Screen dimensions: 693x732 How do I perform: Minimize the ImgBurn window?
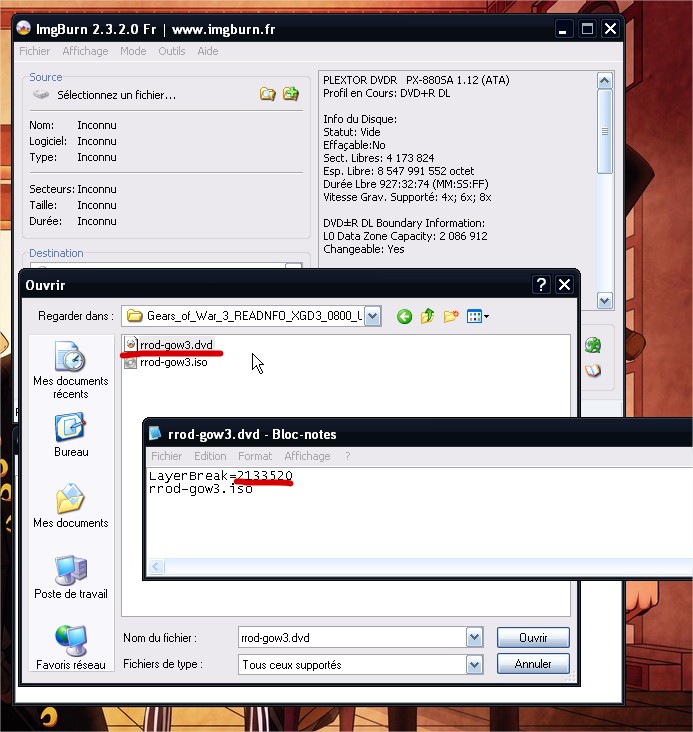click(564, 29)
